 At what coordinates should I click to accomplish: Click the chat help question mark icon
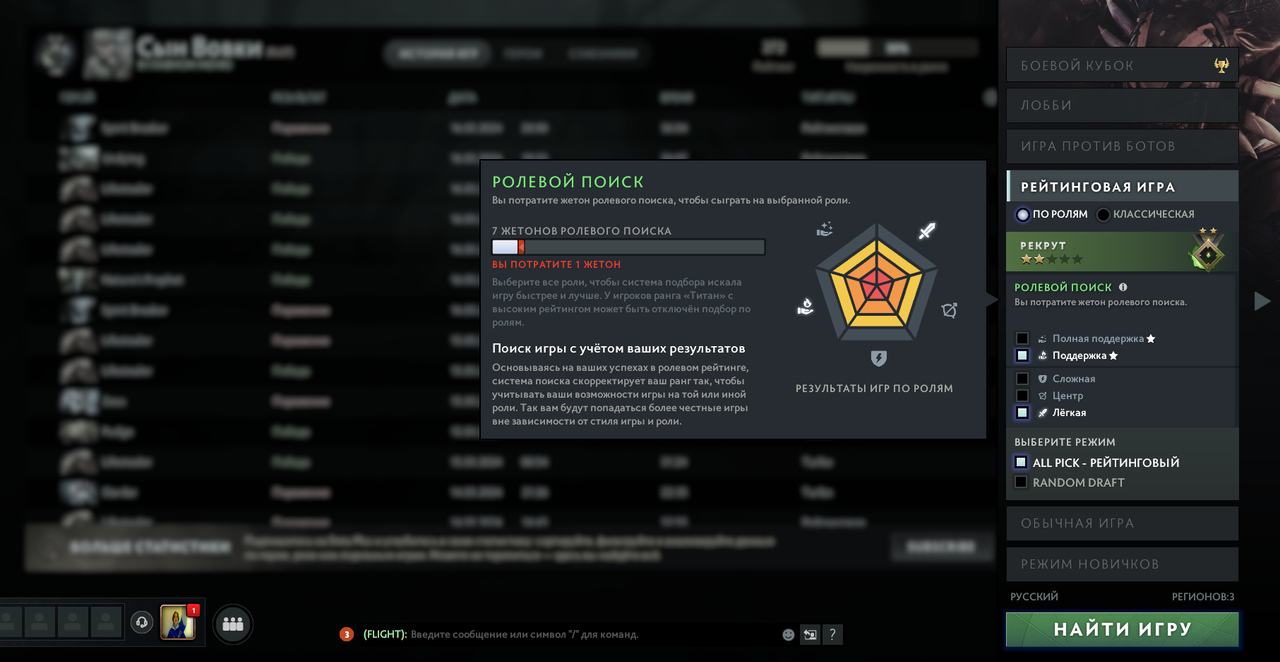click(x=832, y=634)
